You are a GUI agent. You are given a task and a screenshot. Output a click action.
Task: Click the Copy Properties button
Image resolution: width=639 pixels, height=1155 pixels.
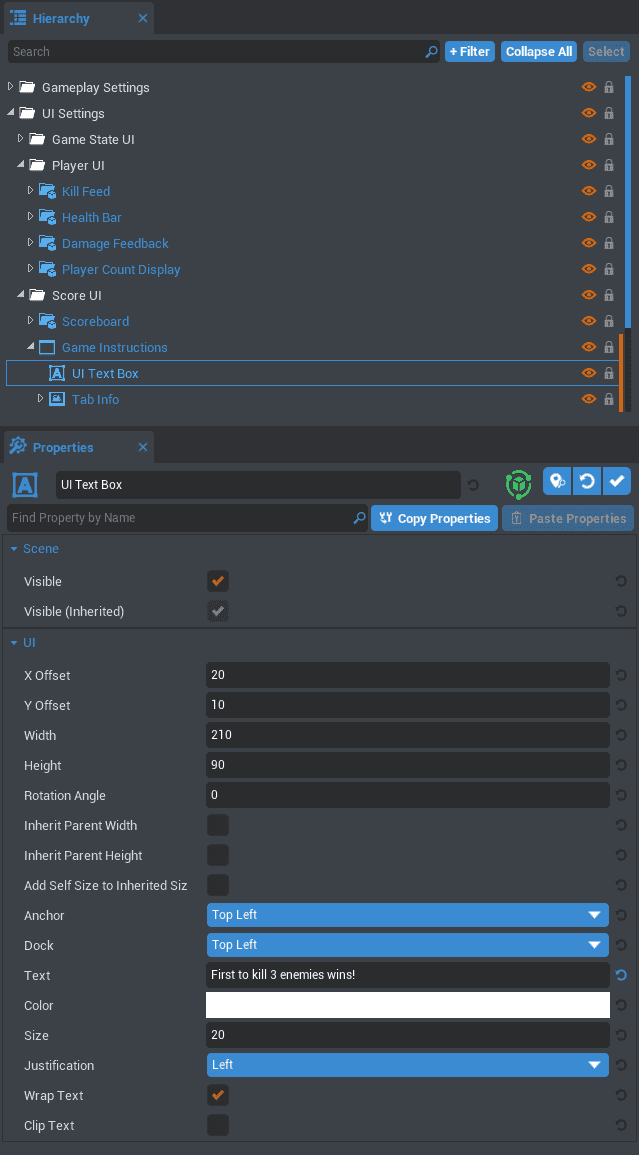434,518
